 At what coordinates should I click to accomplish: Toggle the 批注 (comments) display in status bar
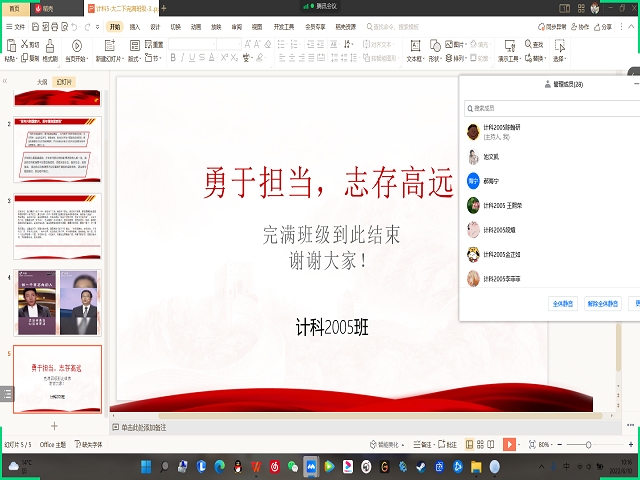pyautogui.click(x=451, y=443)
